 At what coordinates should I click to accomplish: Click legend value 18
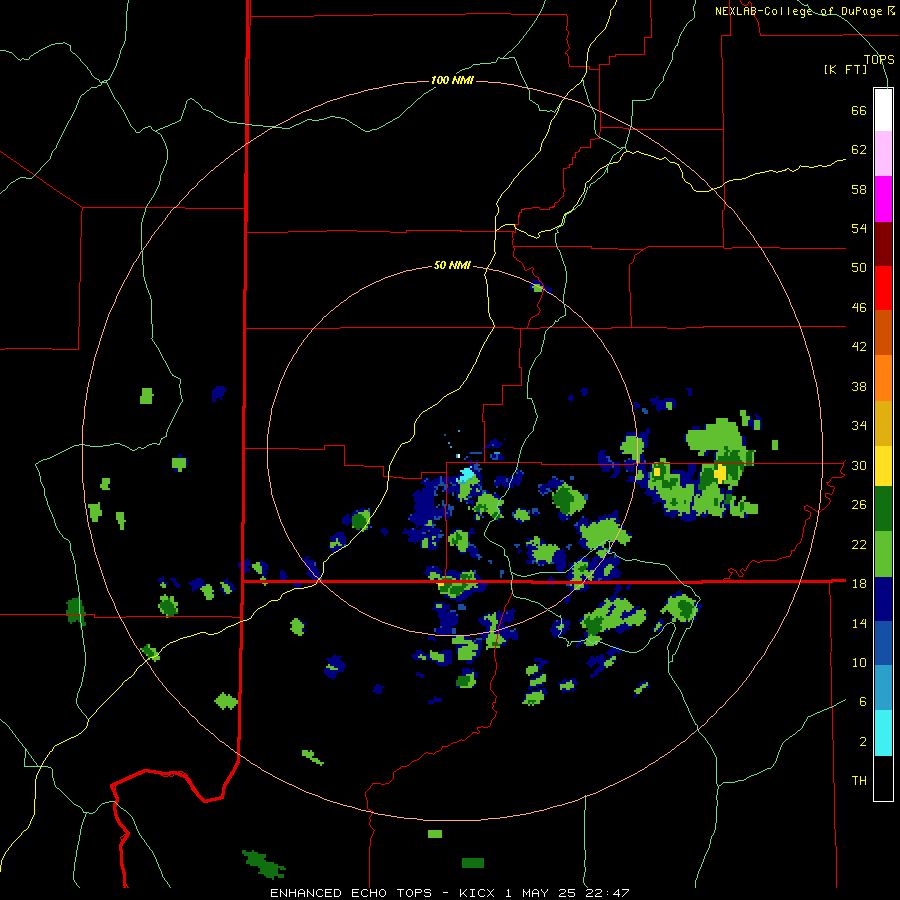pyautogui.click(x=859, y=584)
